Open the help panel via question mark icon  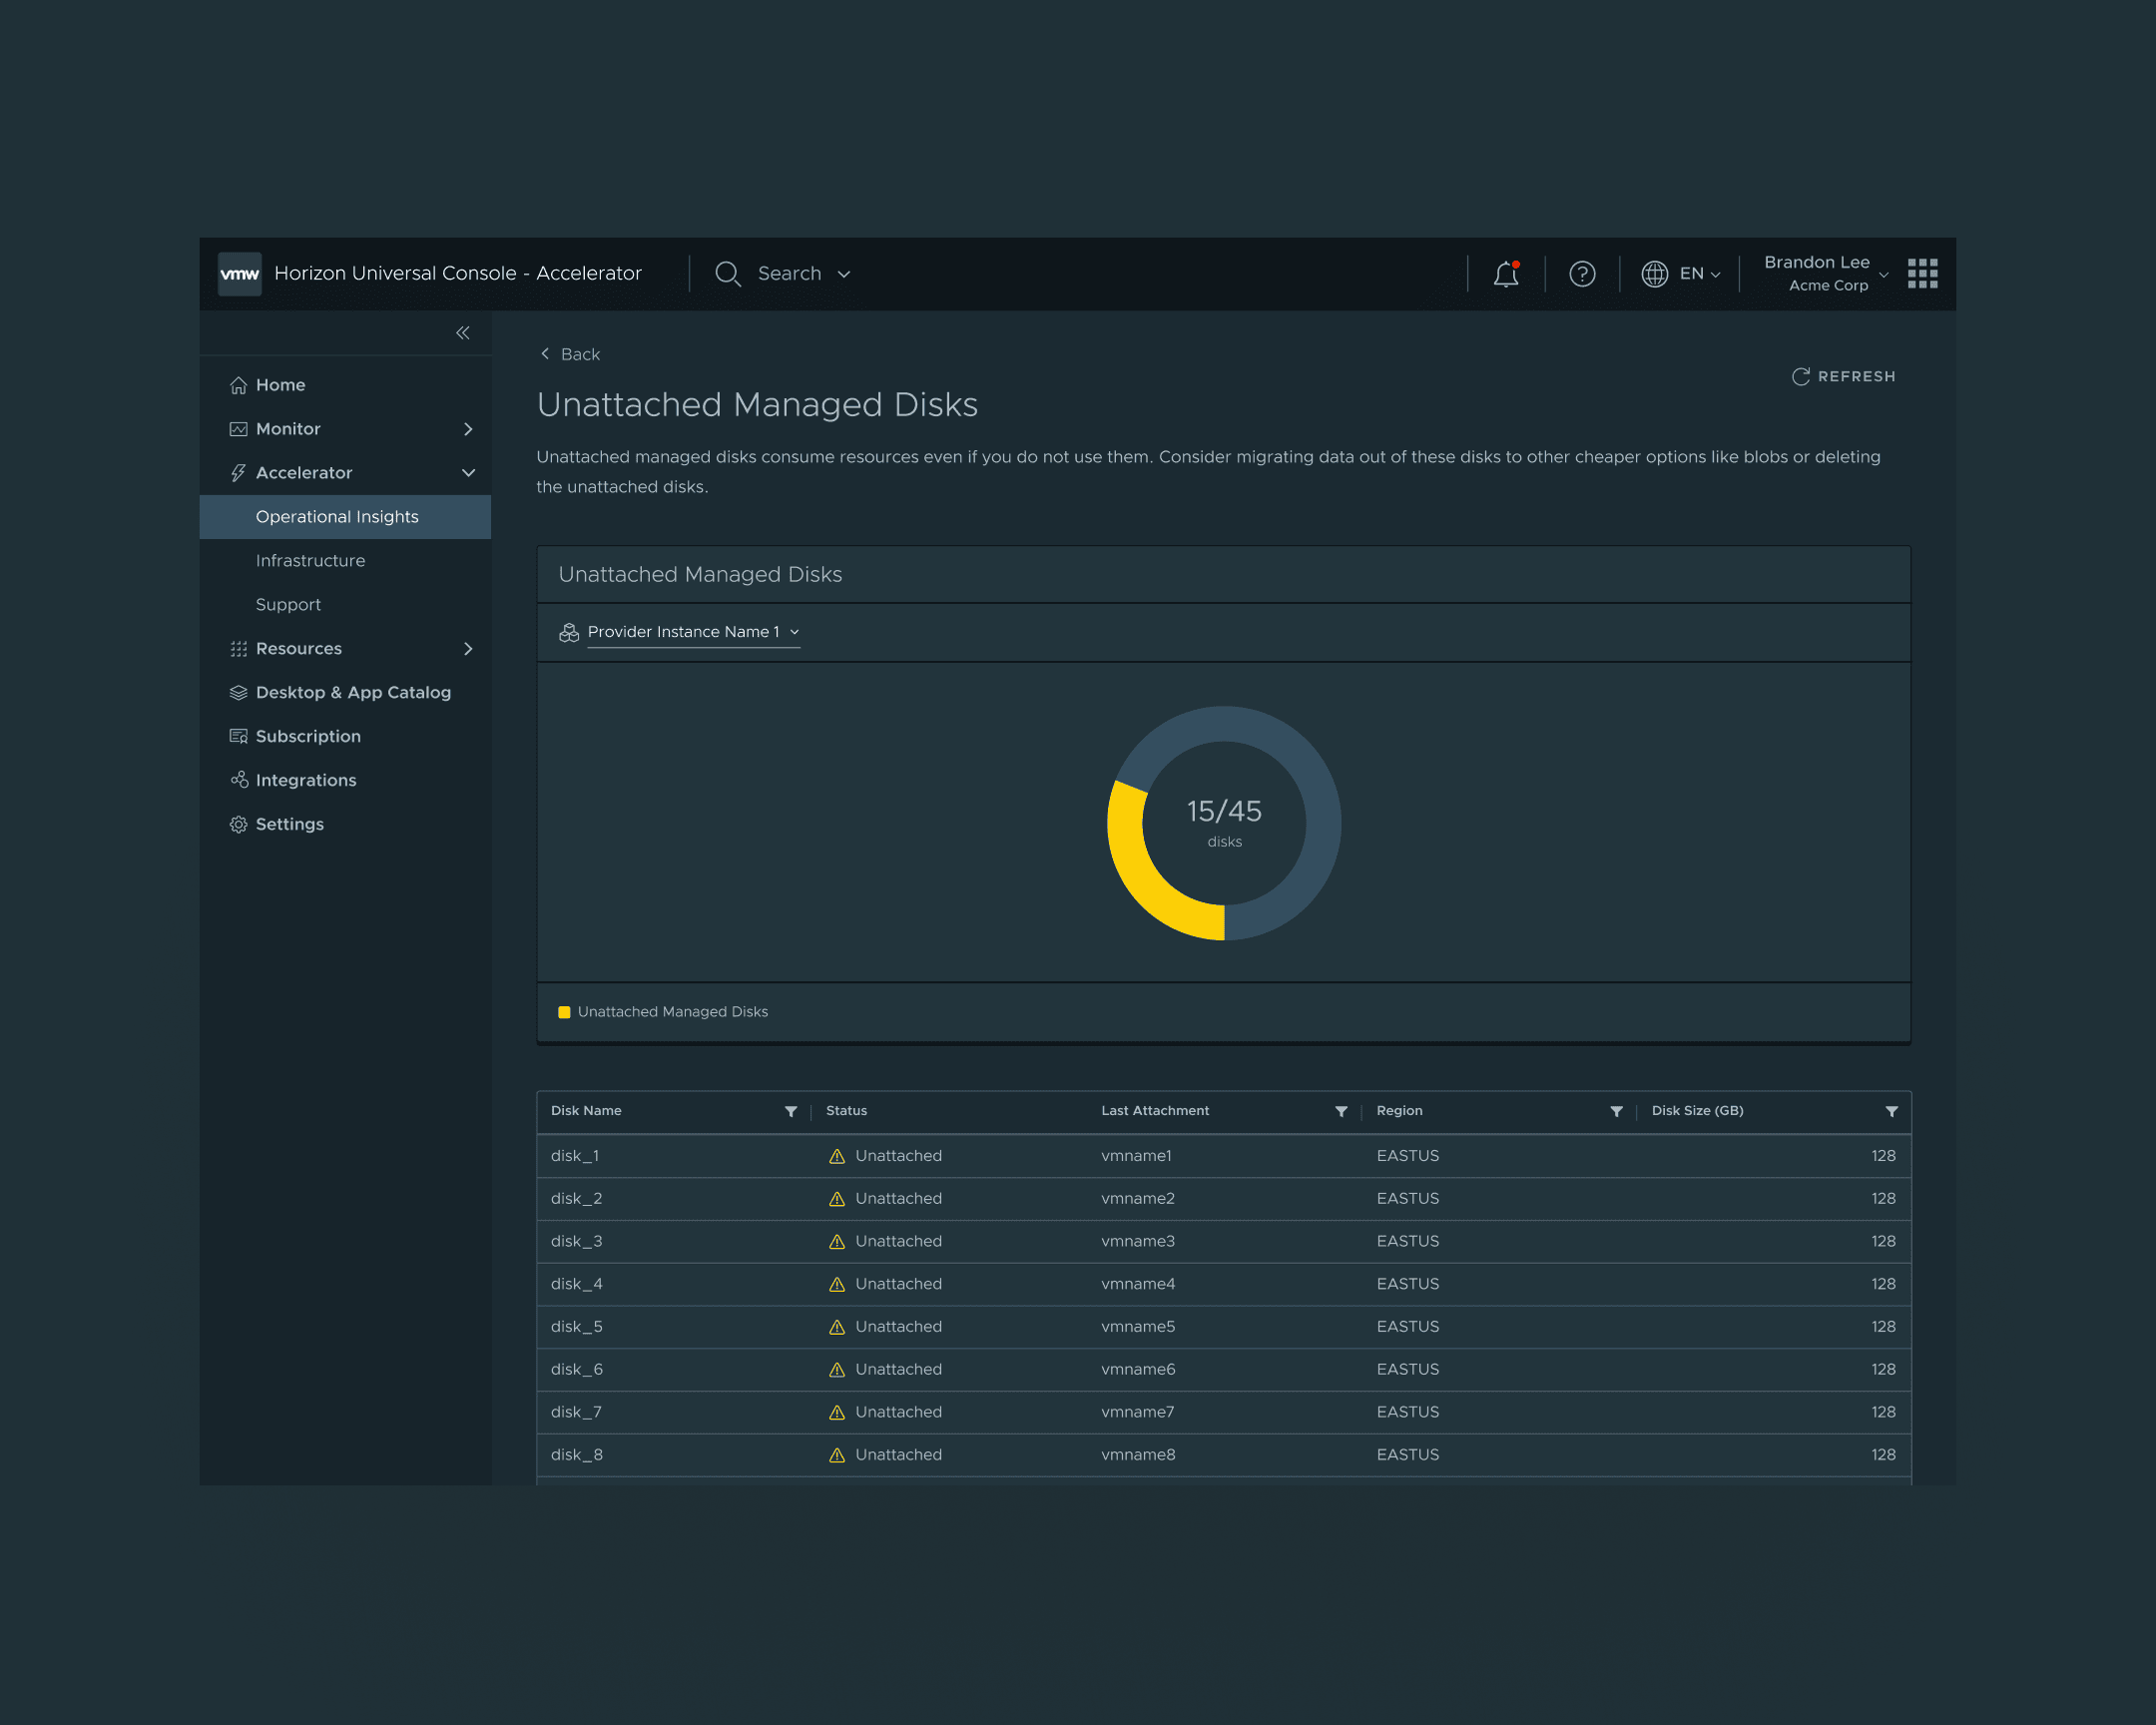coord(1582,274)
